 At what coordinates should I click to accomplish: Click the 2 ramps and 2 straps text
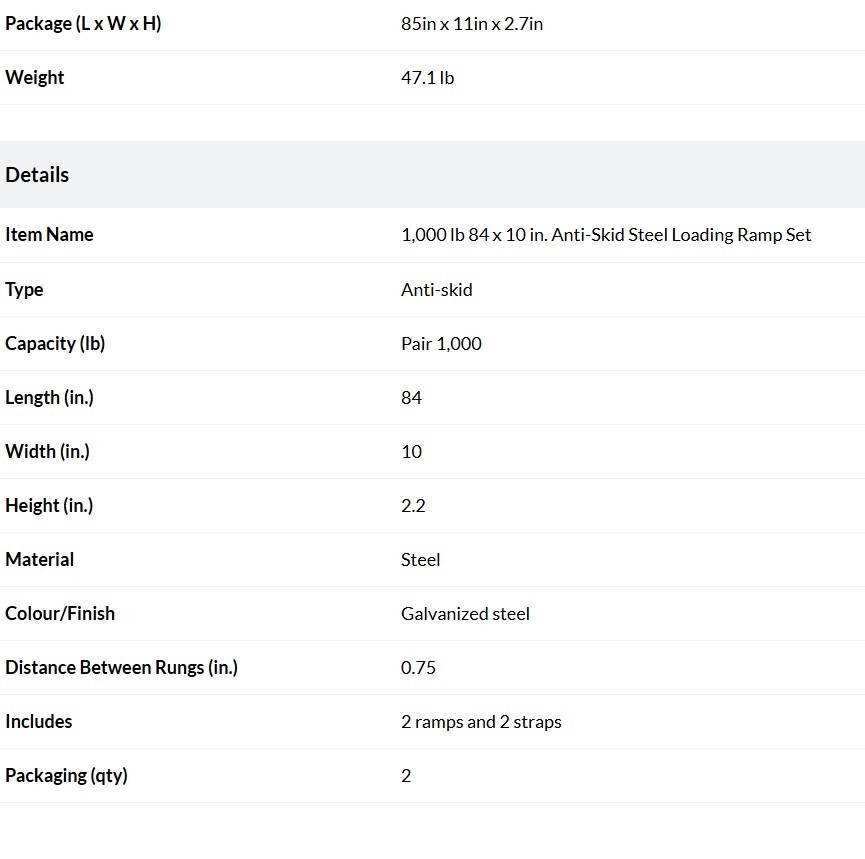[482, 722]
